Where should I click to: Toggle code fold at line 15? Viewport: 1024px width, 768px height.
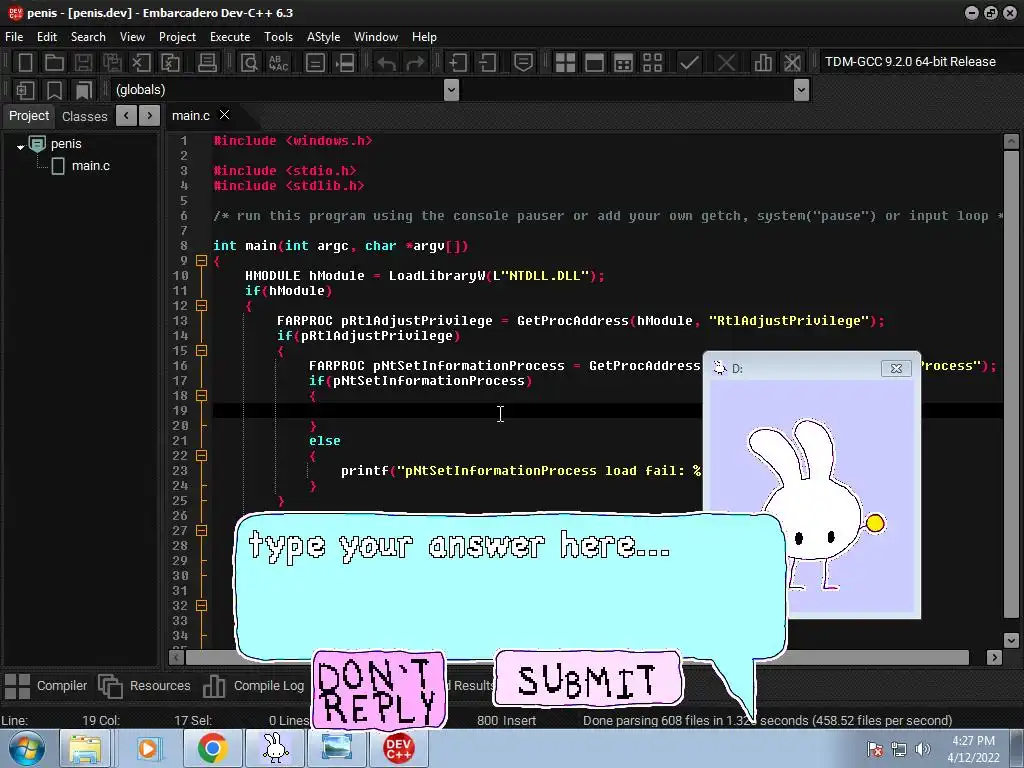(x=201, y=351)
